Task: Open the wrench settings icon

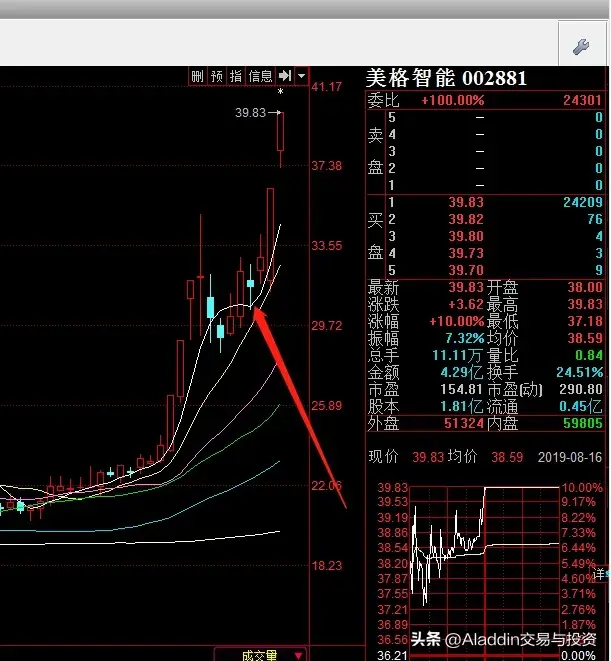Action: pos(580,46)
